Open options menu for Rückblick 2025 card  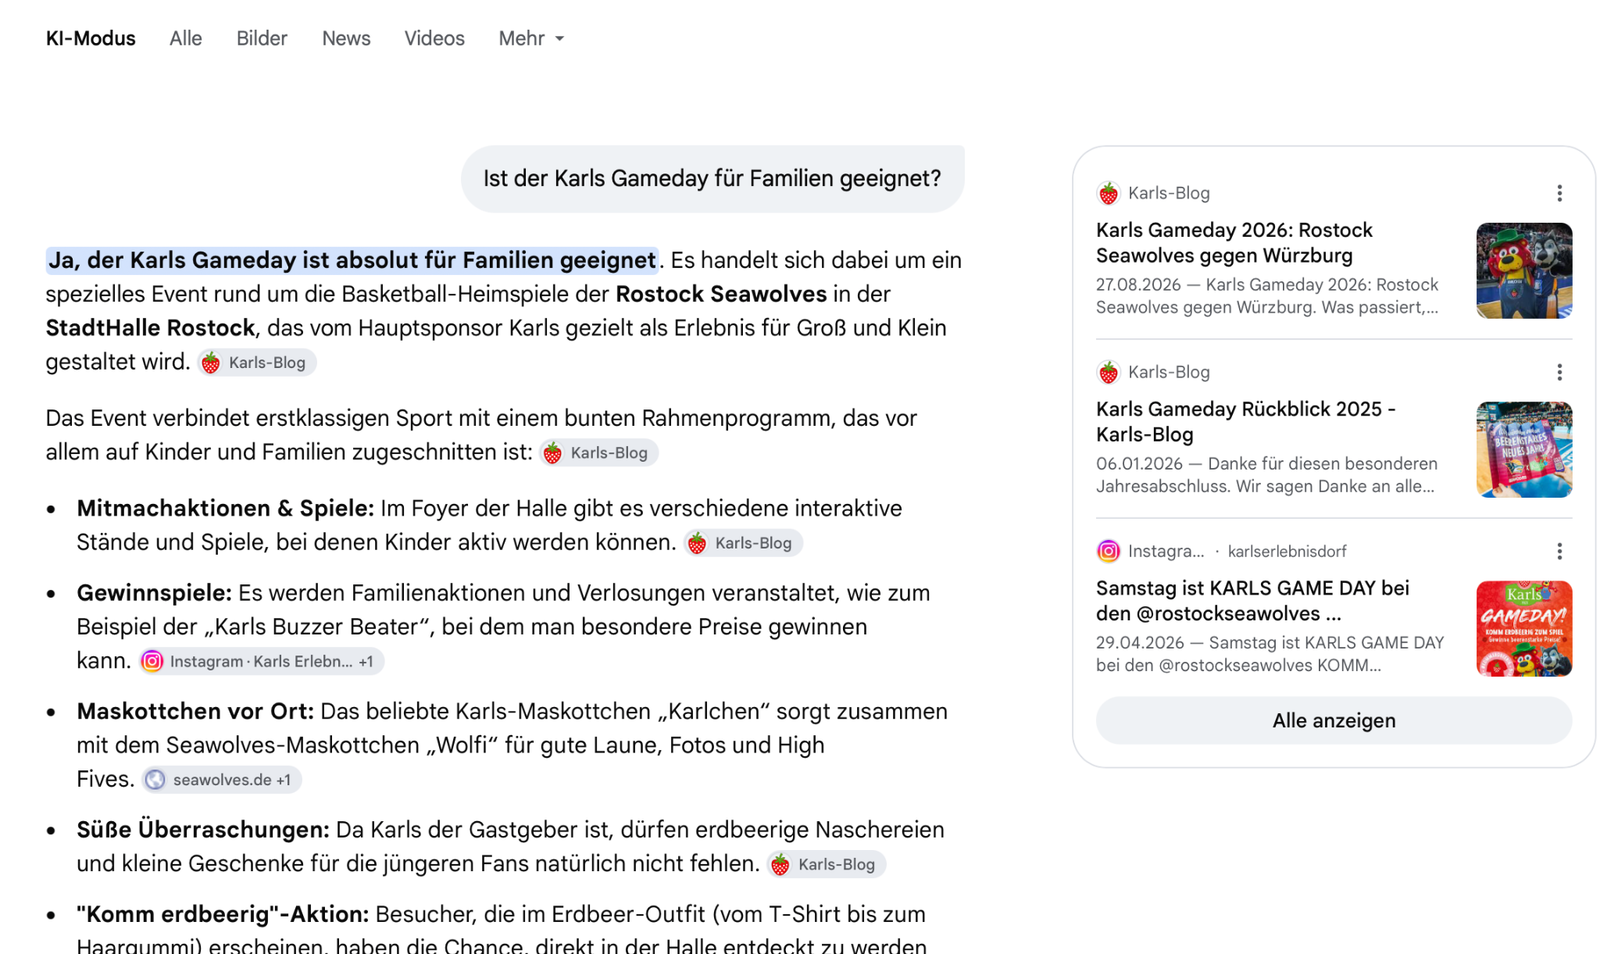click(1559, 373)
